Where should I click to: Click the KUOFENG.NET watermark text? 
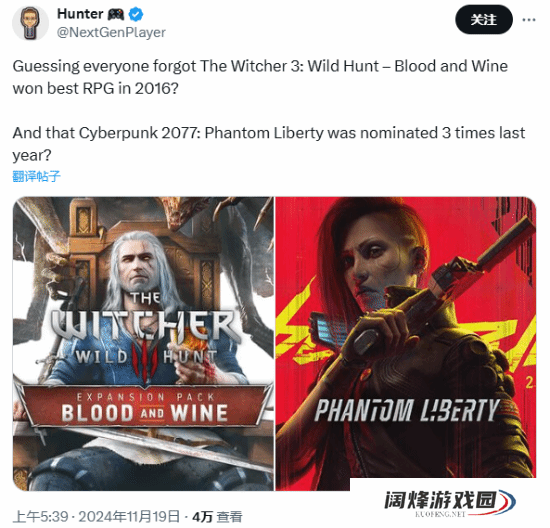(x=440, y=514)
